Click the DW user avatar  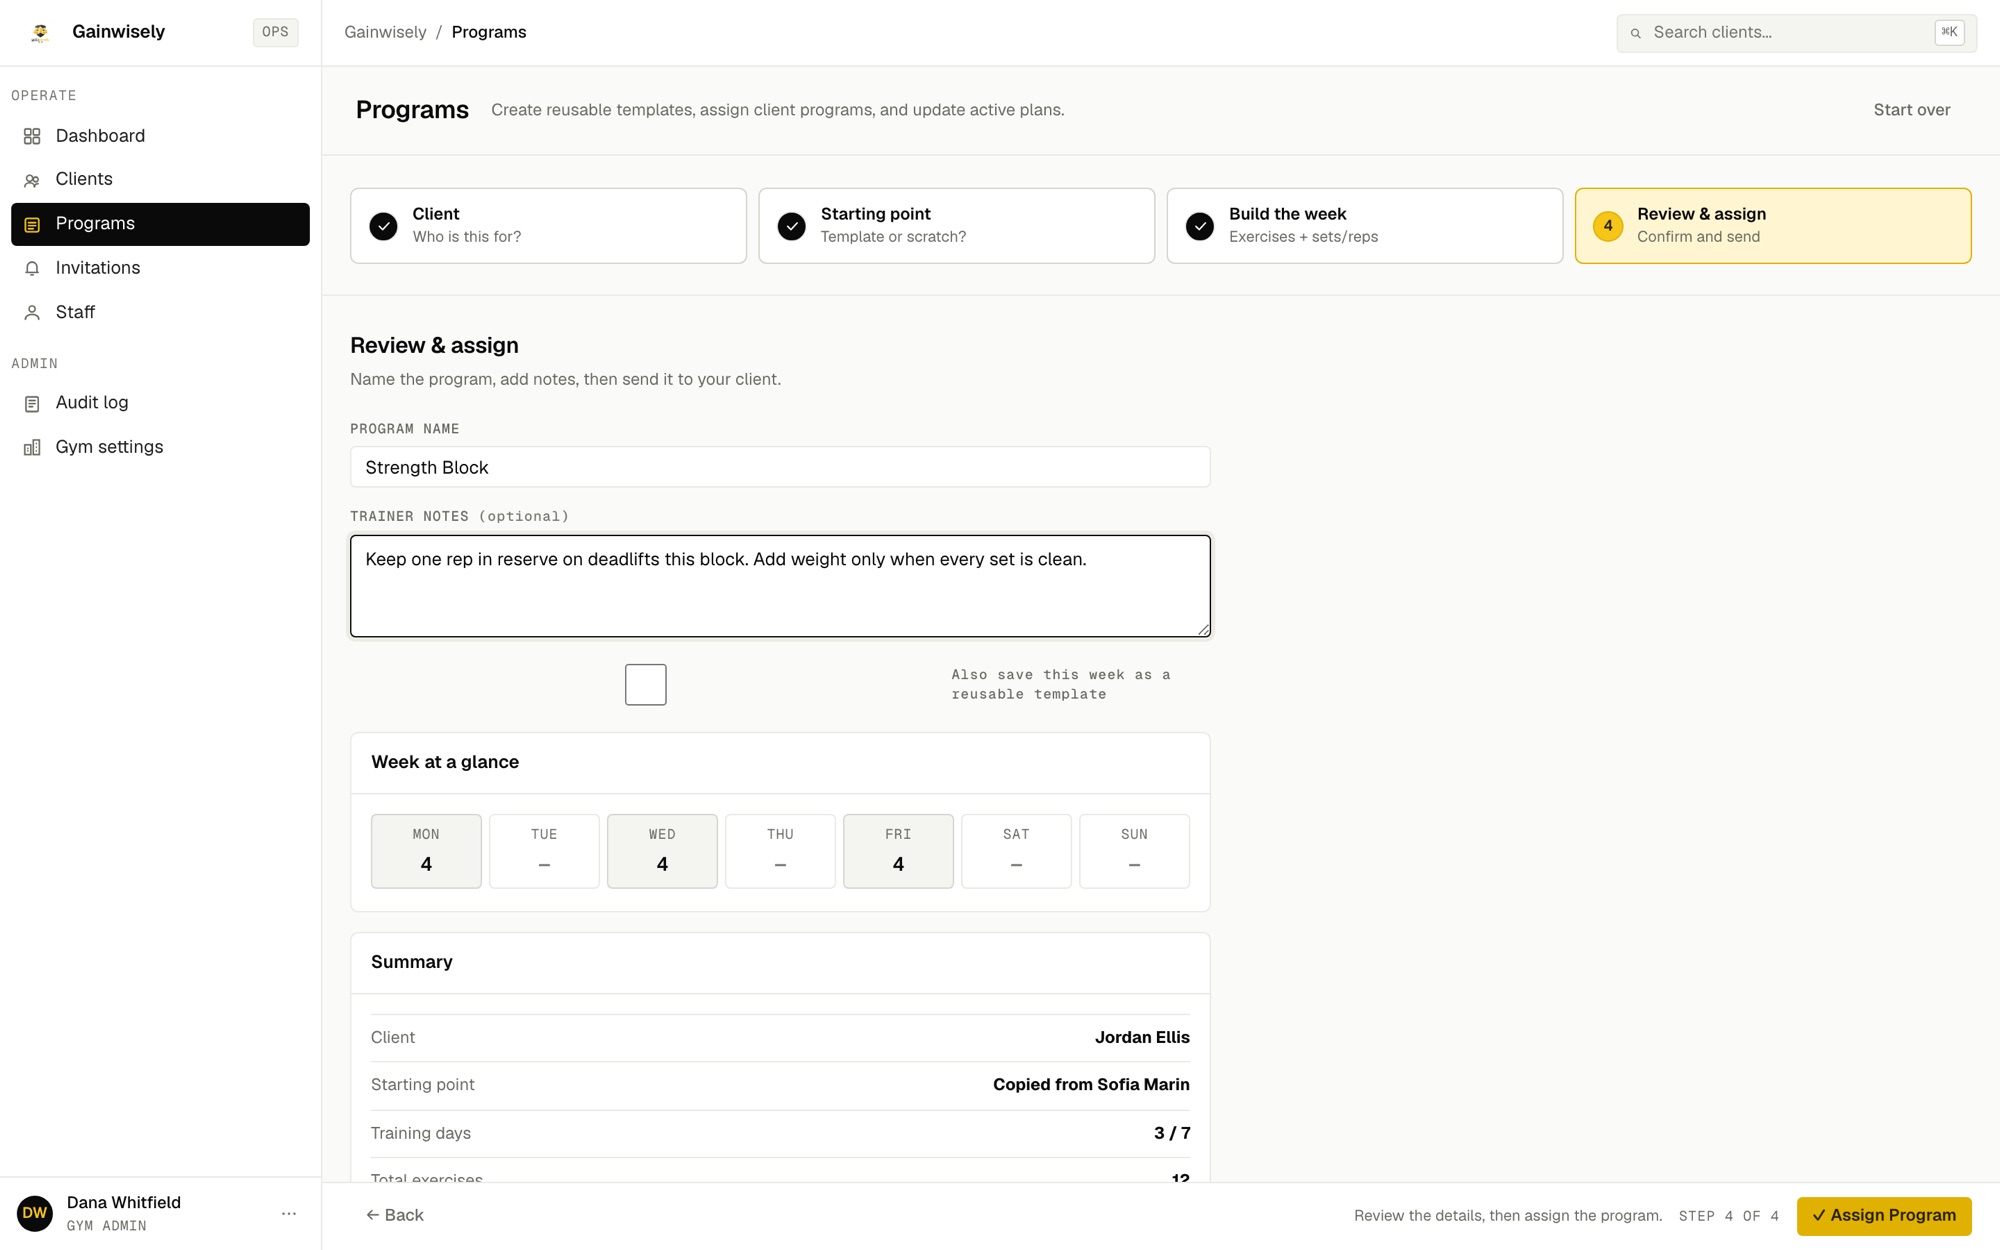tap(35, 1213)
